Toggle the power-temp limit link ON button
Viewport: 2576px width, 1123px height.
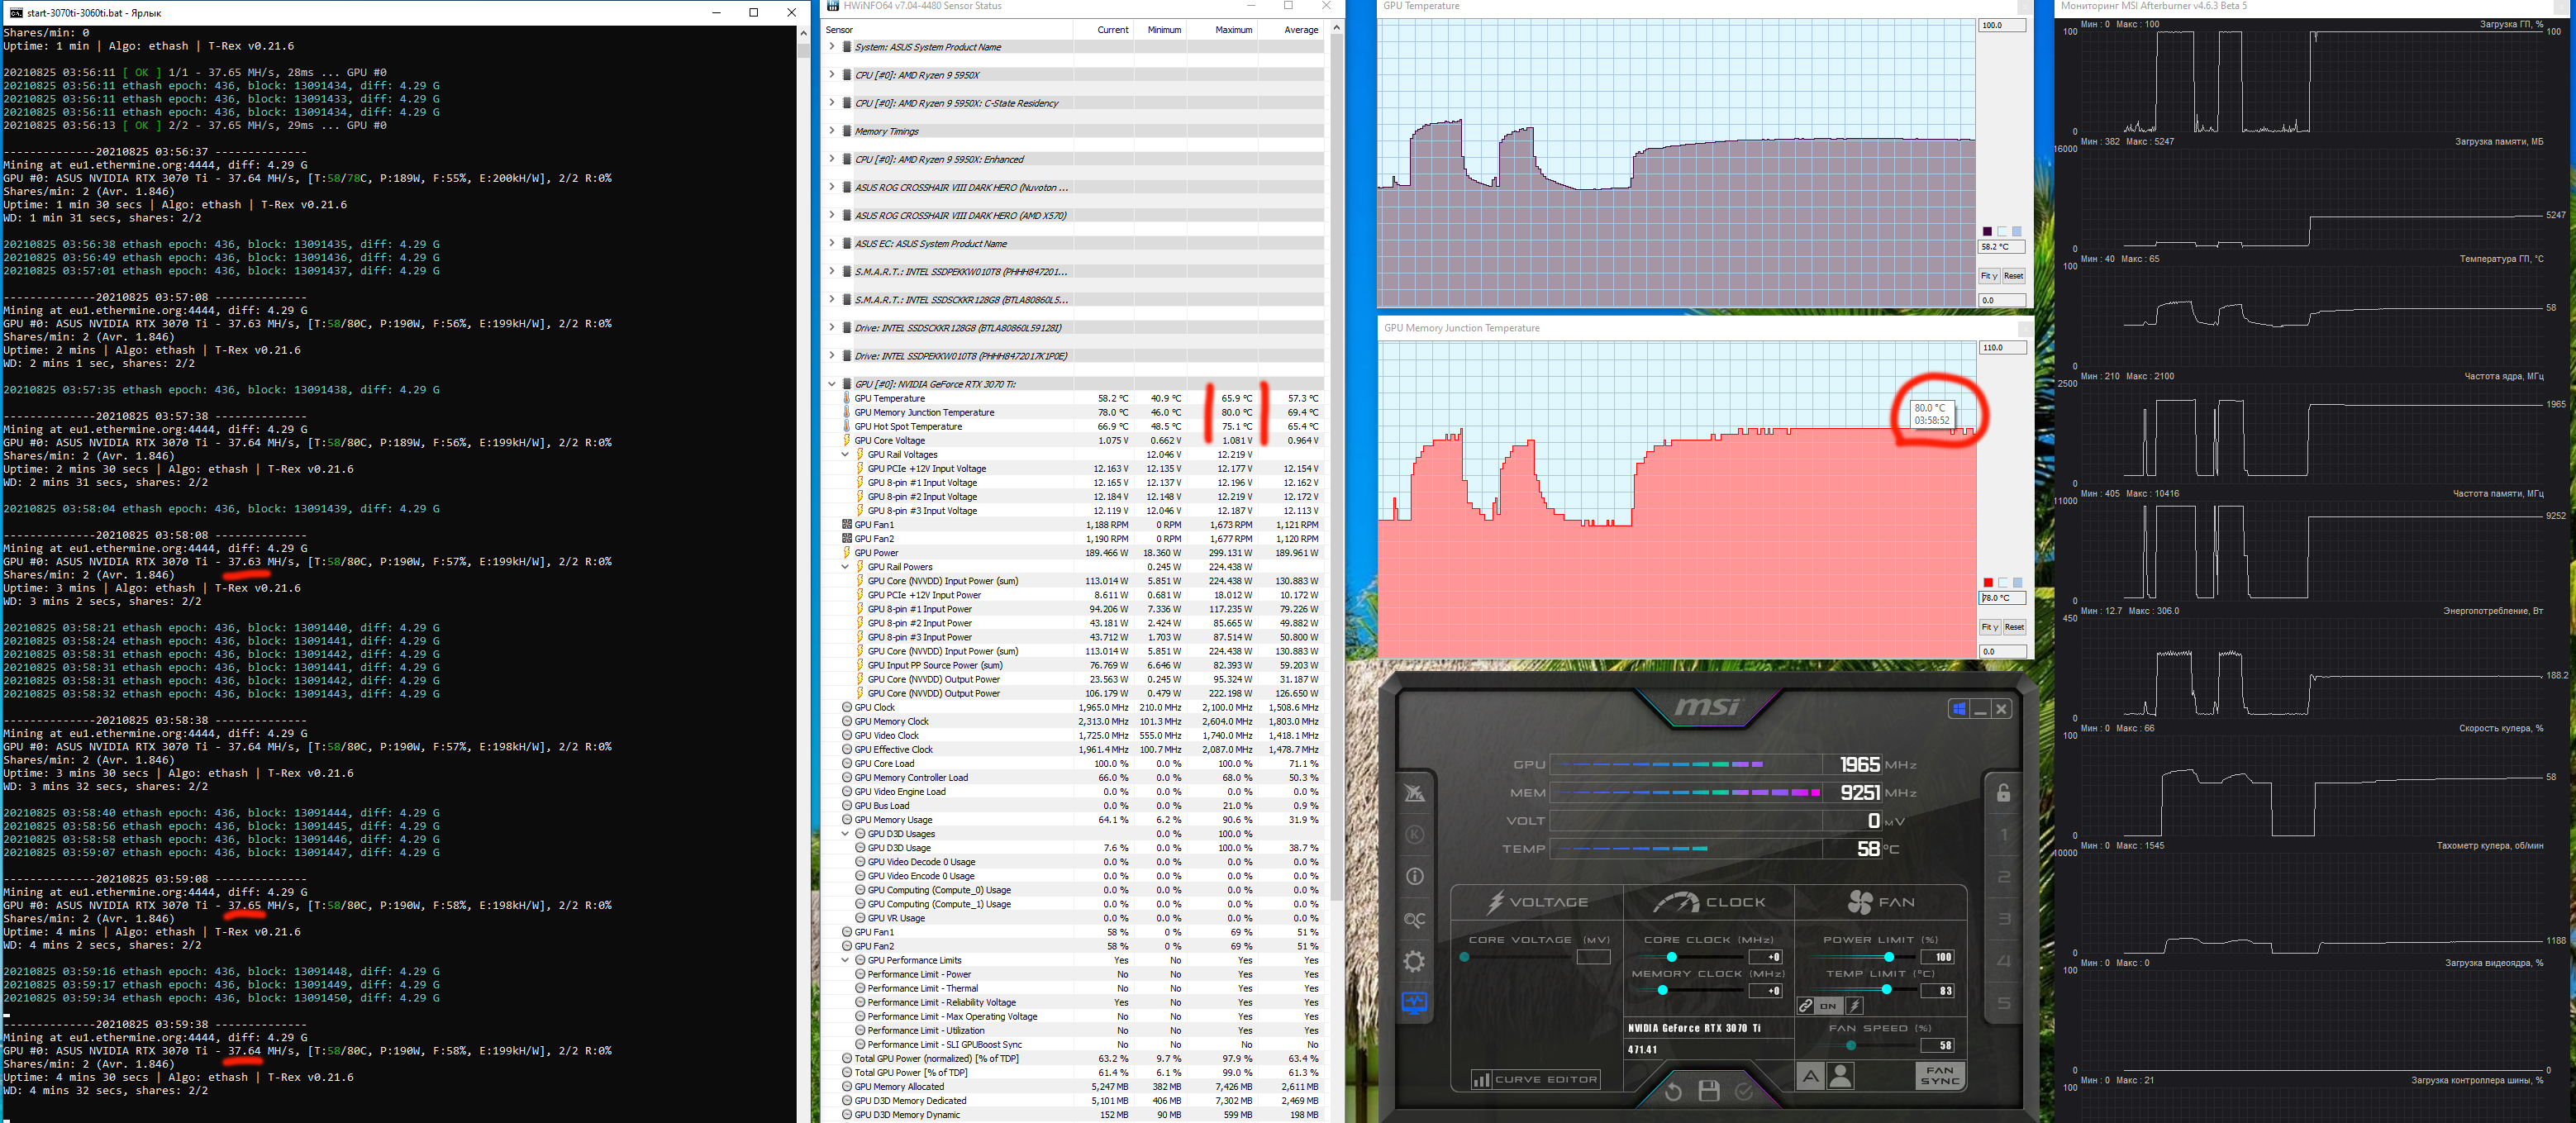1827,1006
